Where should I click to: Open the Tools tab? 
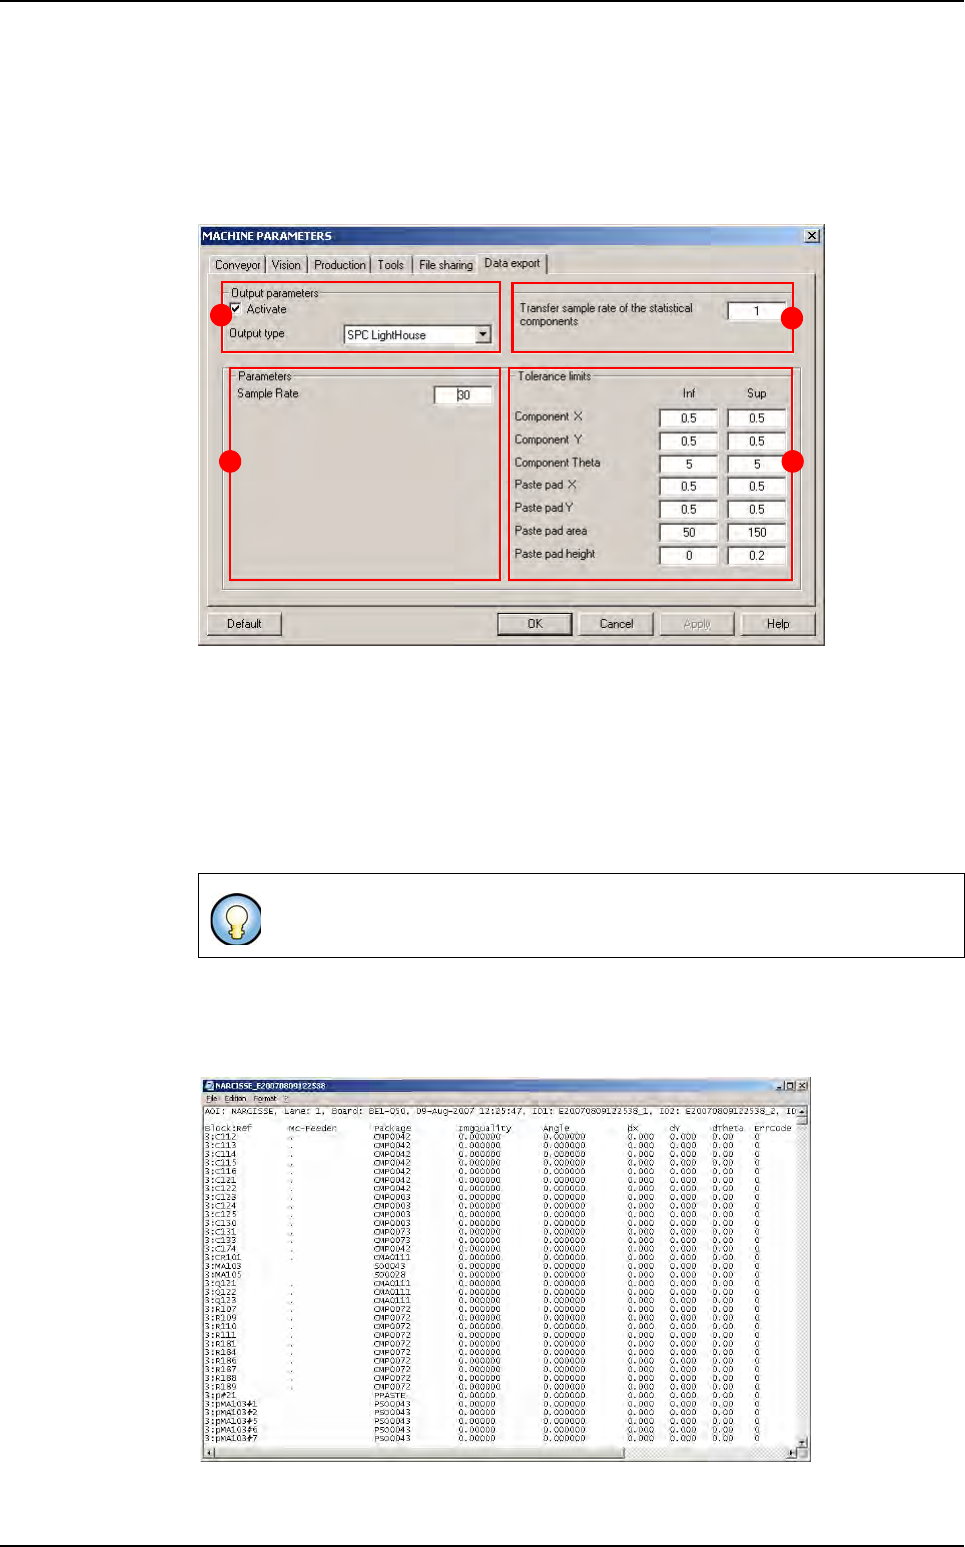pos(391,265)
